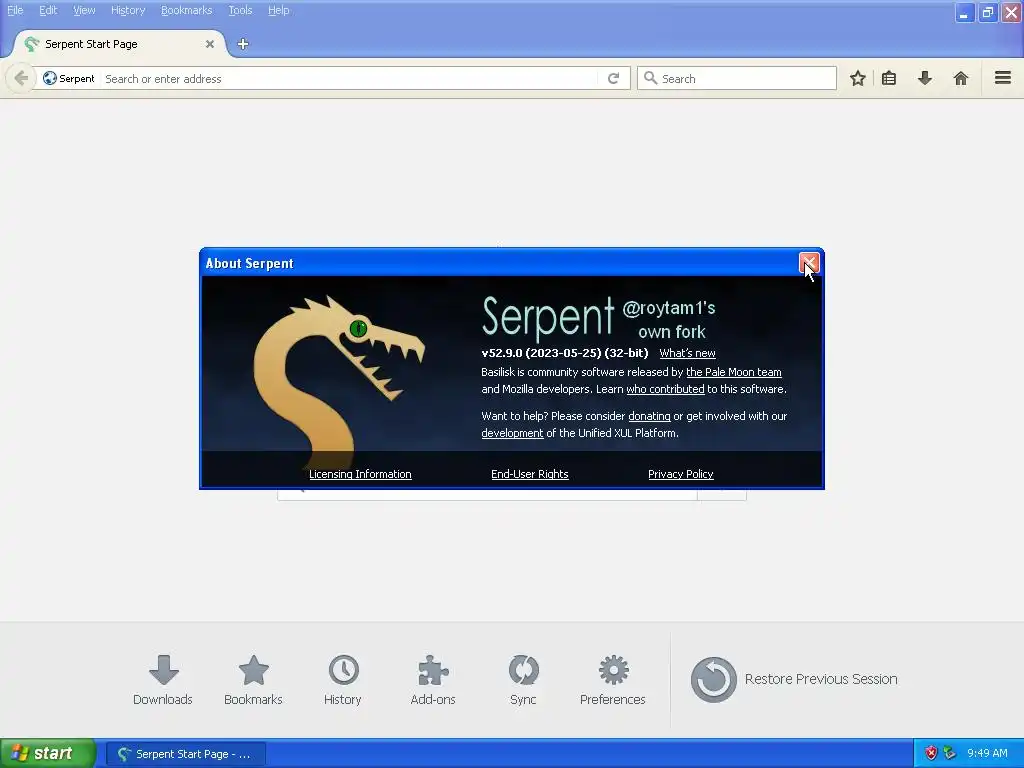Close the Serpent Start Page tab
The width and height of the screenshot is (1024, 768).
210,44
